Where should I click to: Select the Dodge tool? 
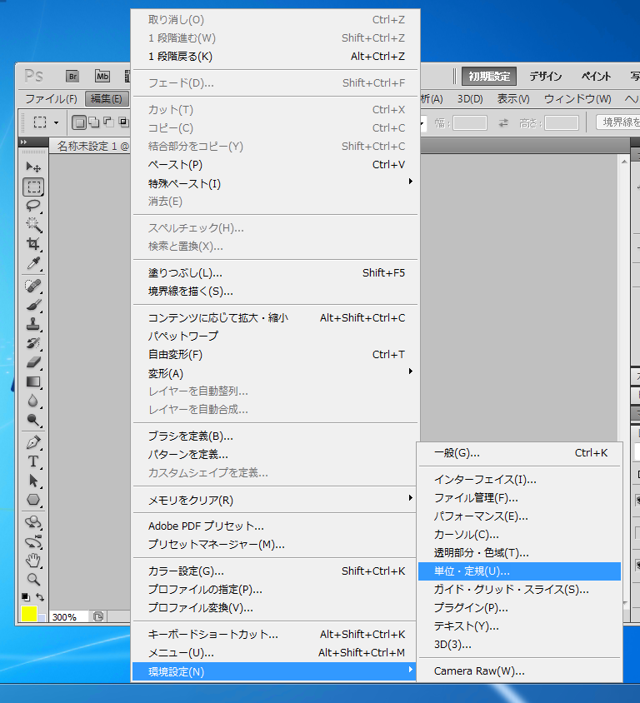(33, 420)
